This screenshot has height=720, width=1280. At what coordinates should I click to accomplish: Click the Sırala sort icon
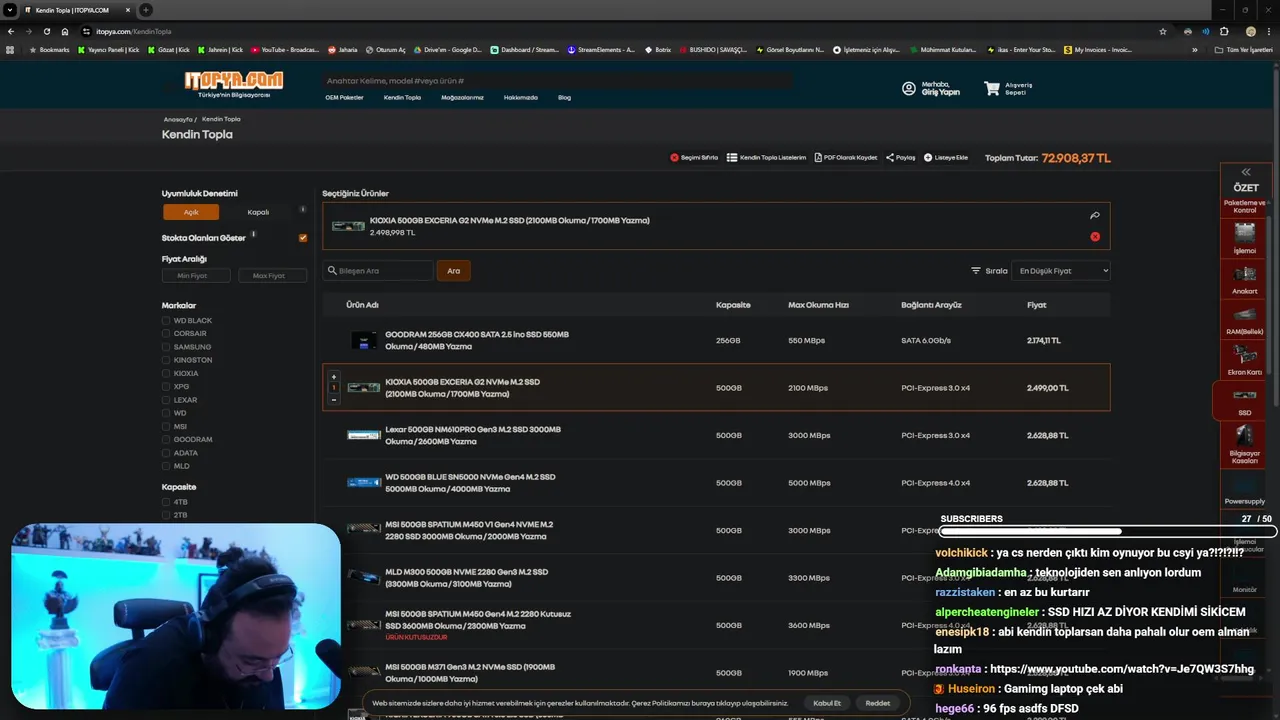(976, 271)
